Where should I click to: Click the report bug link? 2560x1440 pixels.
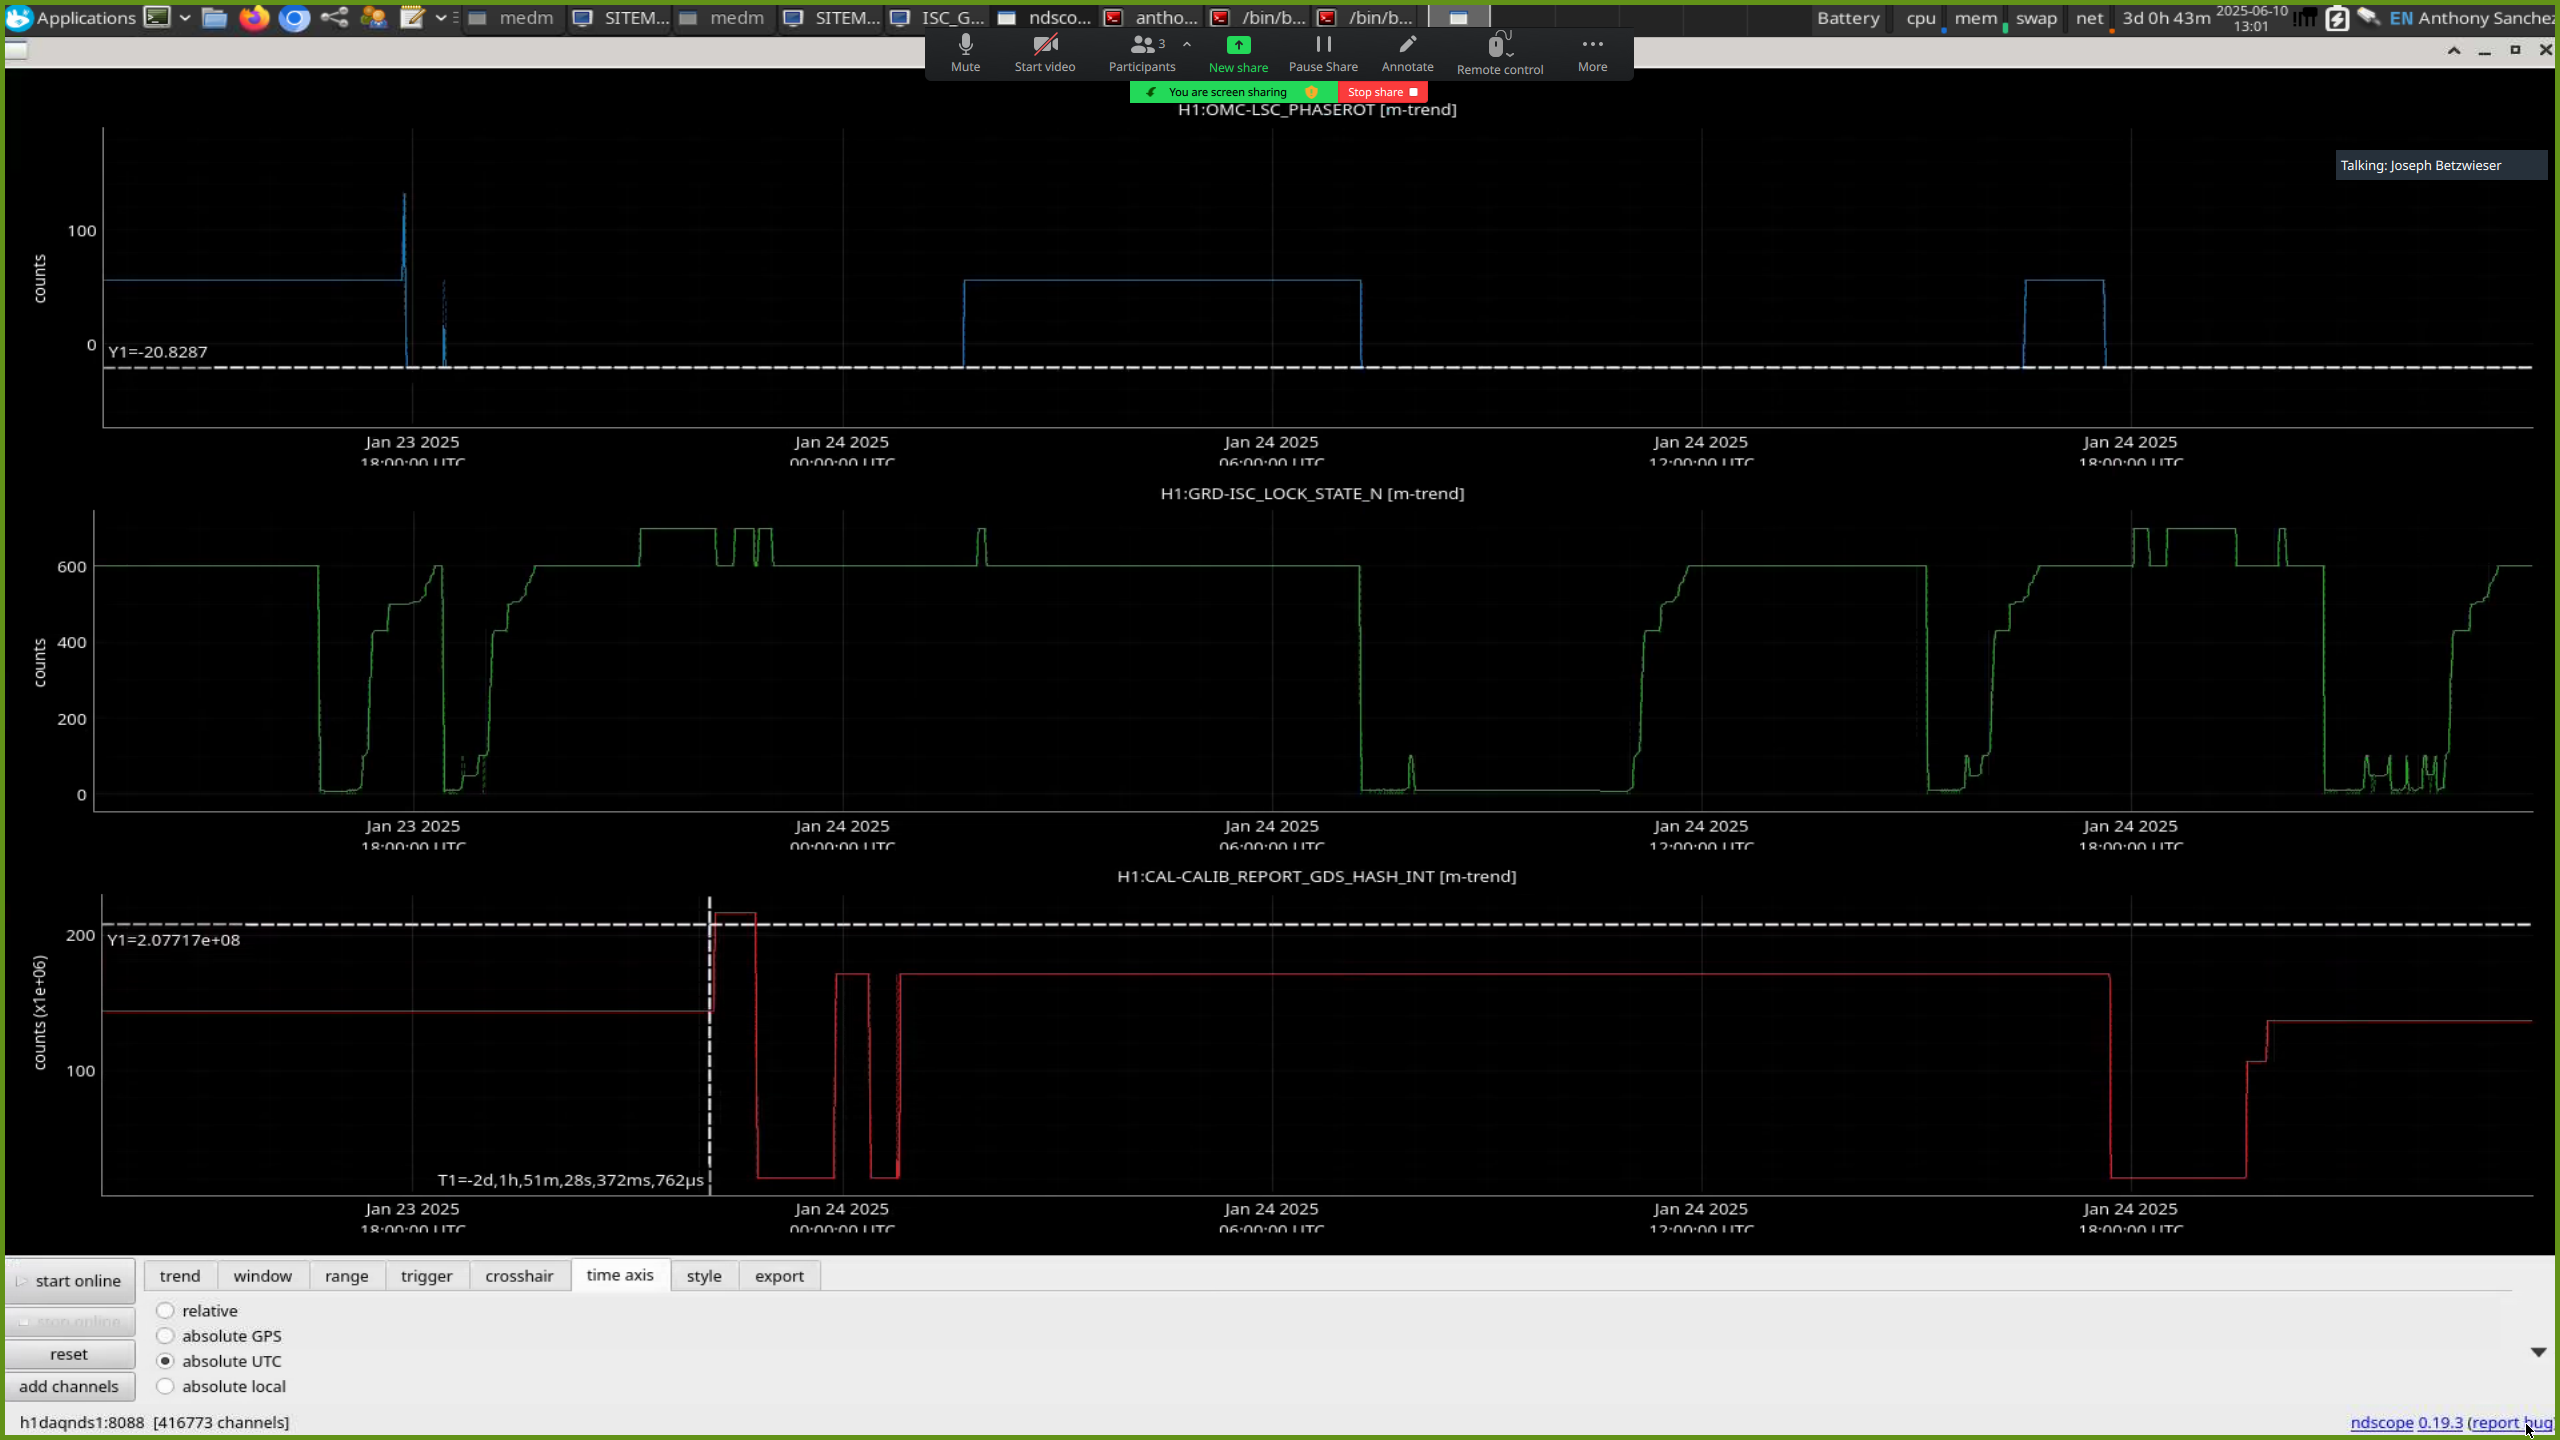[x=2513, y=1423]
